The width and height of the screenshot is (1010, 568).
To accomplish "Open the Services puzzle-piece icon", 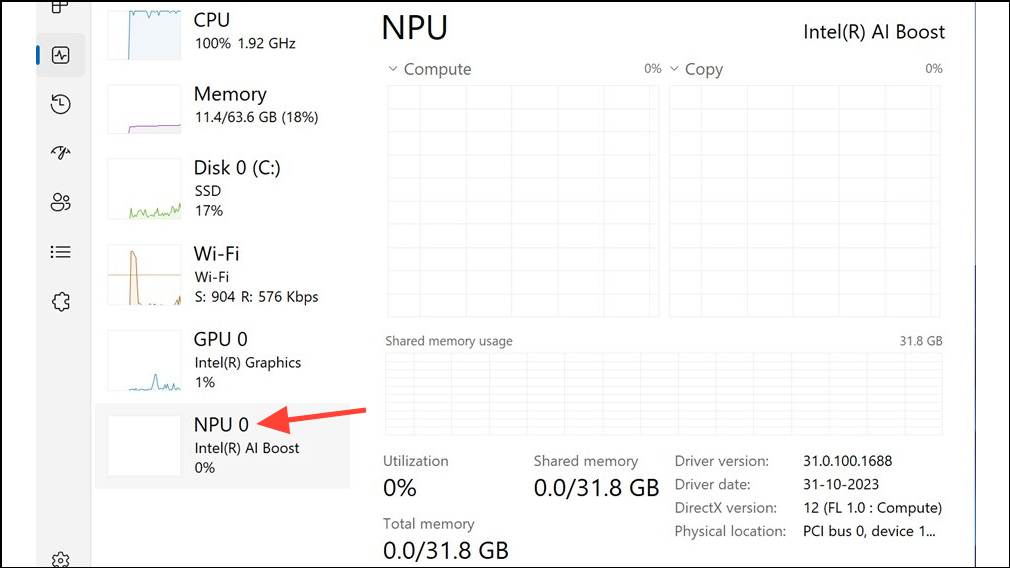I will [61, 301].
